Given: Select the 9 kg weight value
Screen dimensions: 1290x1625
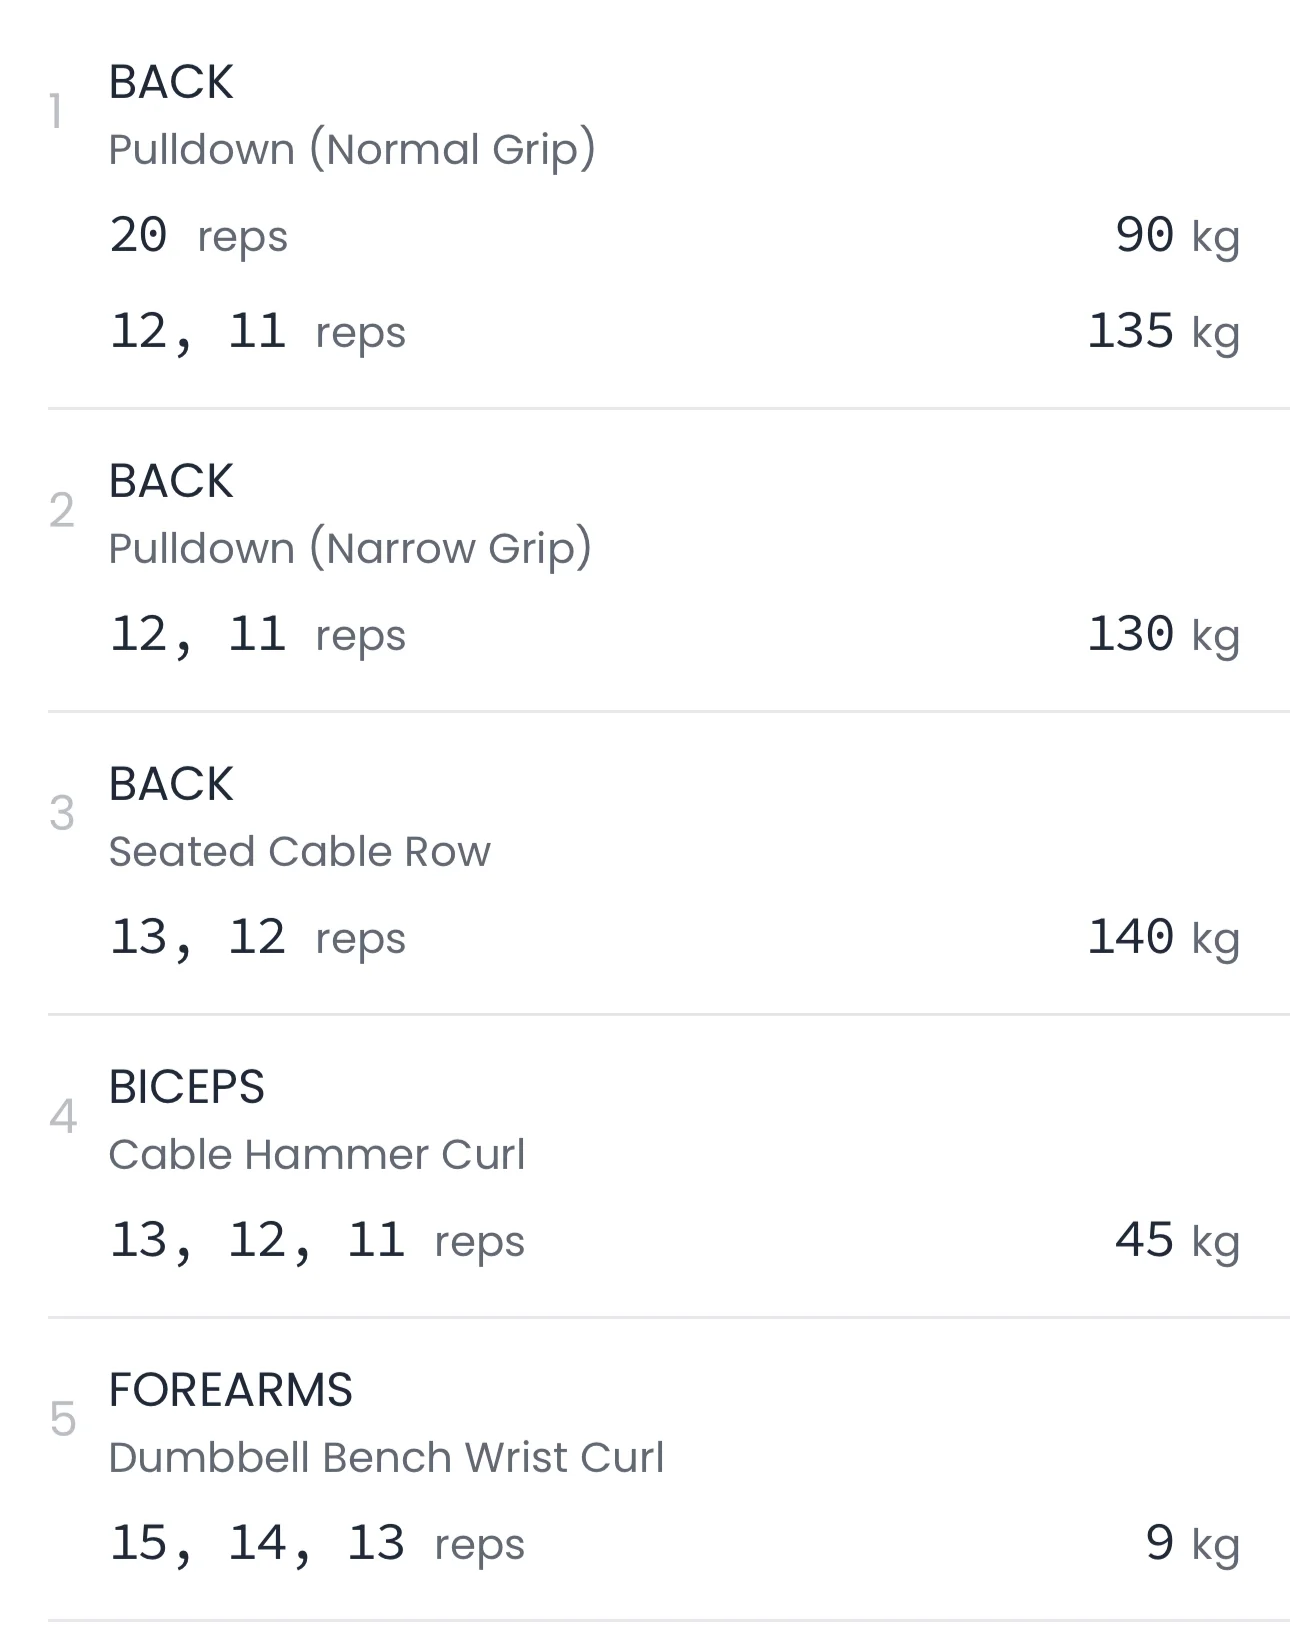Looking at the screenshot, I should (1191, 1543).
